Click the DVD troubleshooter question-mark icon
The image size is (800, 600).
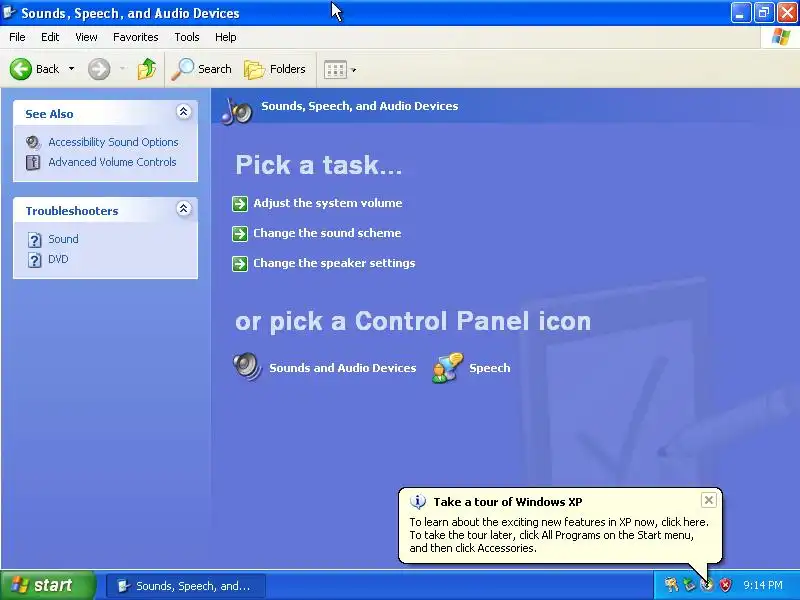click(34, 260)
